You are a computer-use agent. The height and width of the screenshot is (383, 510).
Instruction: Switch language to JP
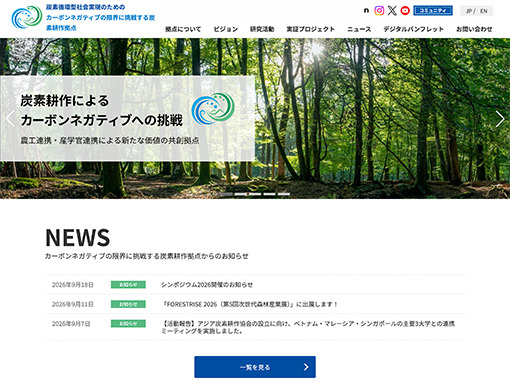(469, 11)
